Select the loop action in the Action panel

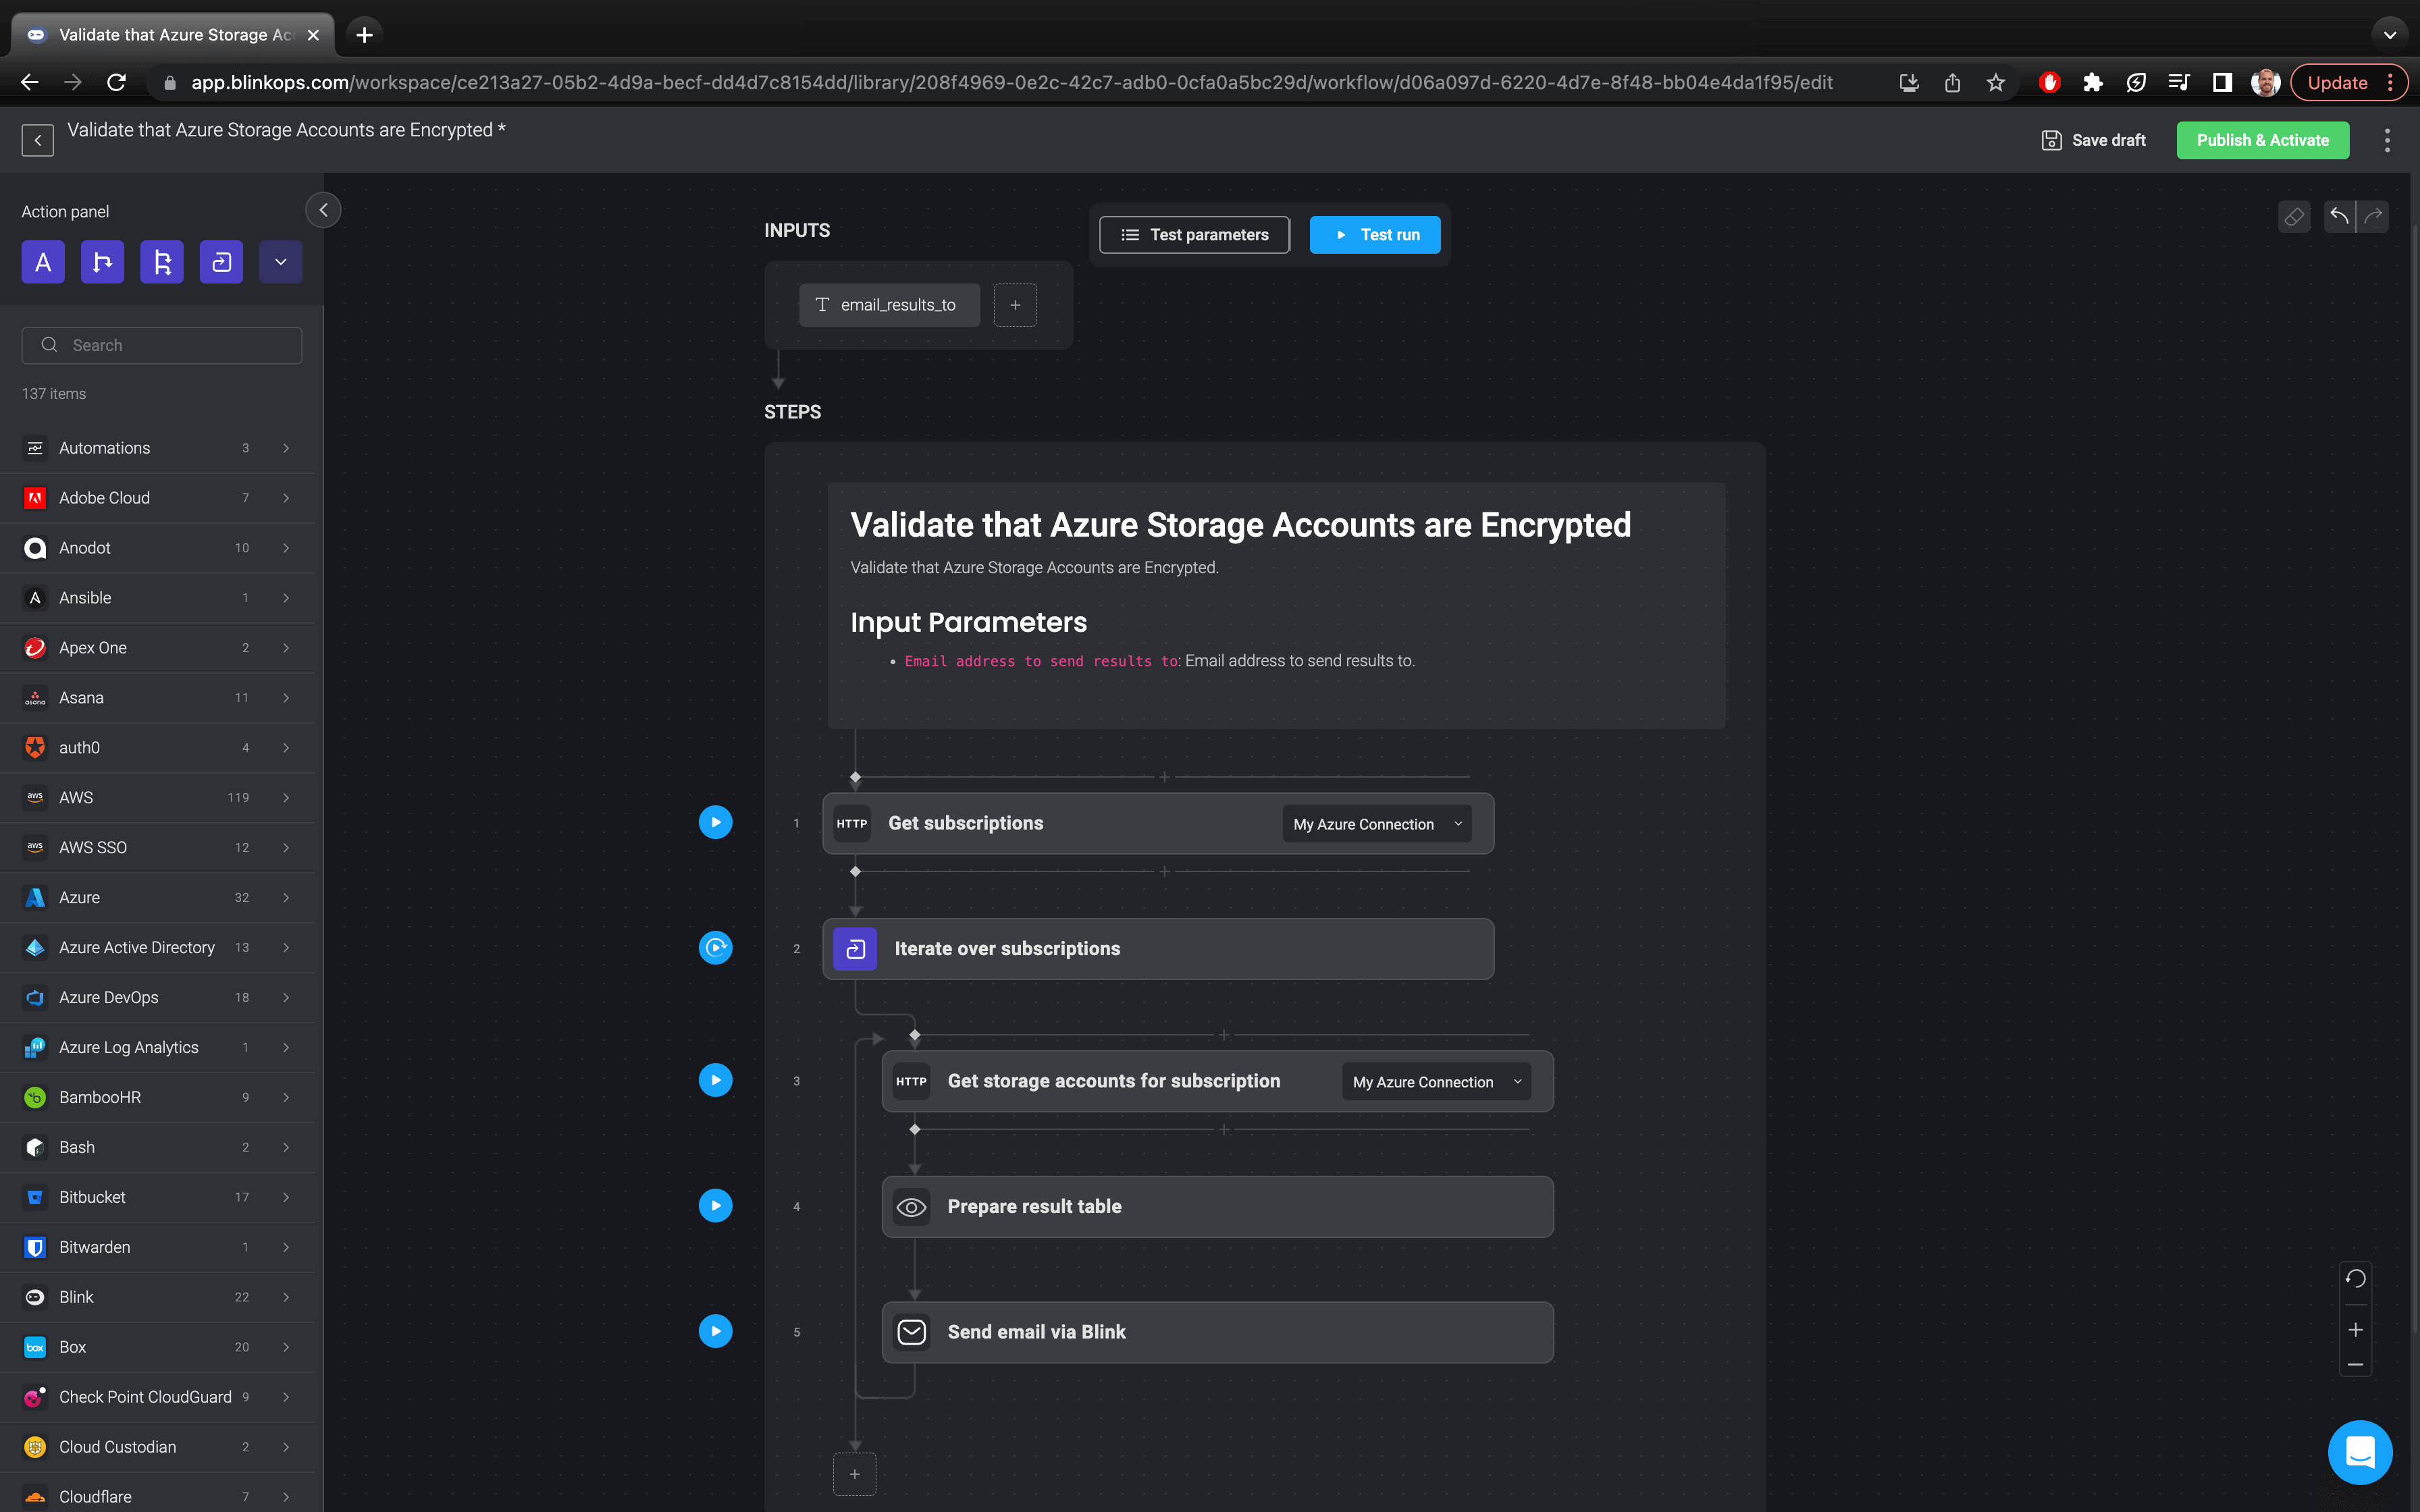(x=162, y=262)
